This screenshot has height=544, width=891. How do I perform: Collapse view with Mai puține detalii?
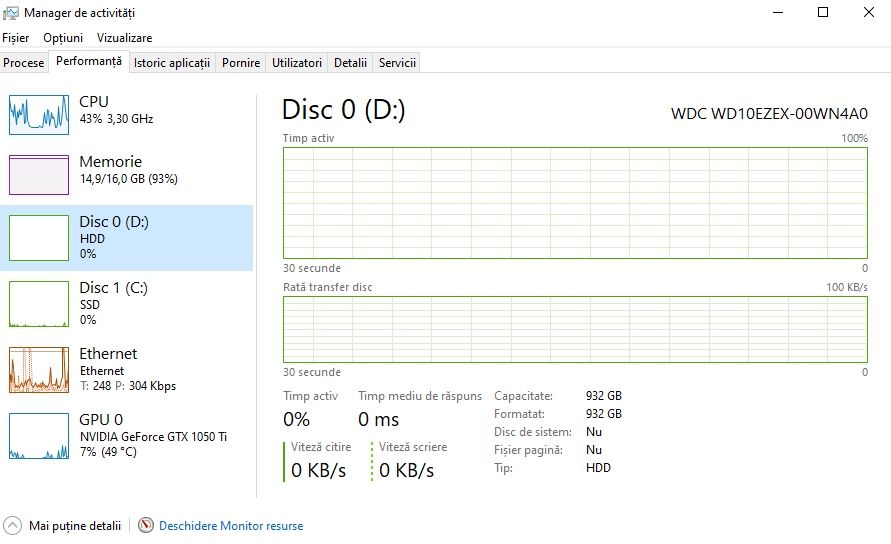[x=74, y=525]
